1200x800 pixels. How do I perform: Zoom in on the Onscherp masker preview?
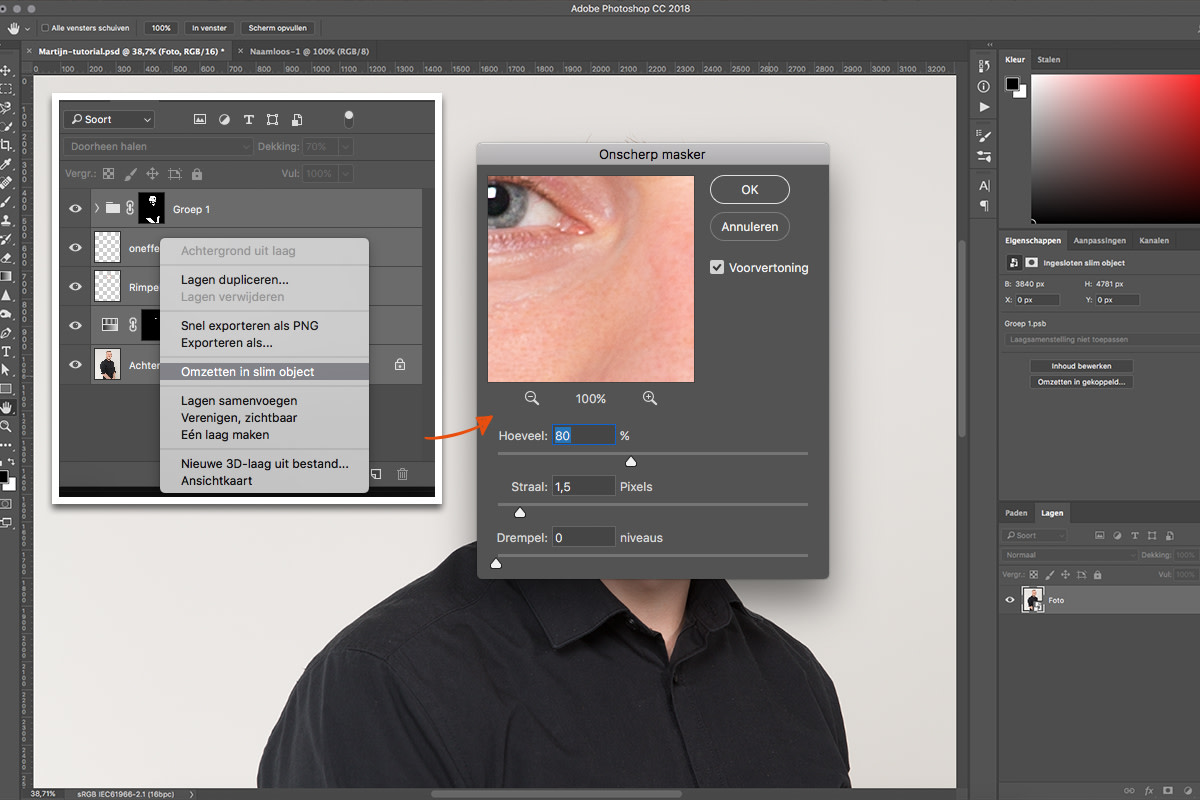(650, 398)
